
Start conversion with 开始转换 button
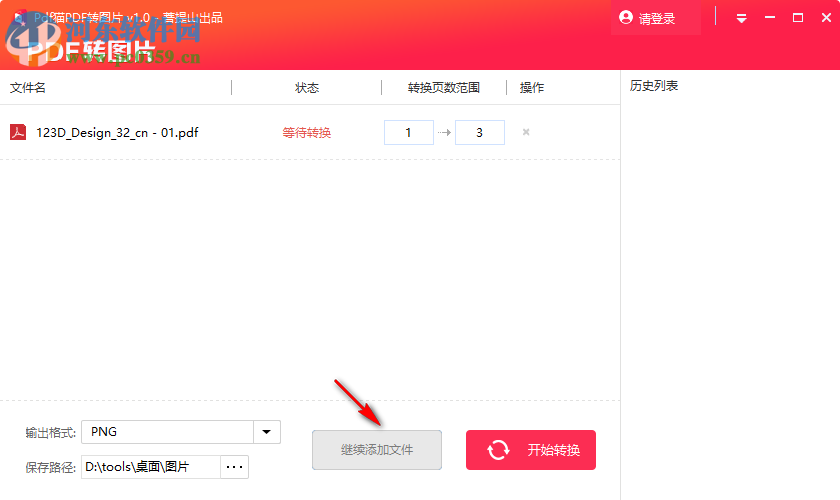pos(531,450)
